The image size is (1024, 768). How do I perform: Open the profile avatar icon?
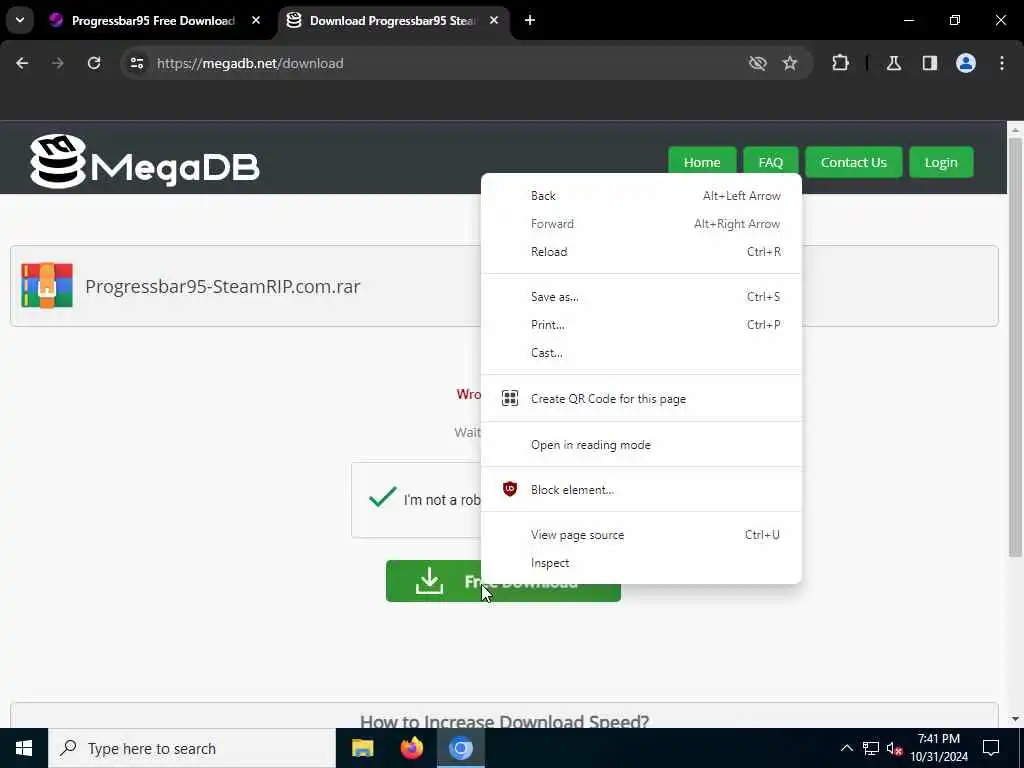point(966,63)
